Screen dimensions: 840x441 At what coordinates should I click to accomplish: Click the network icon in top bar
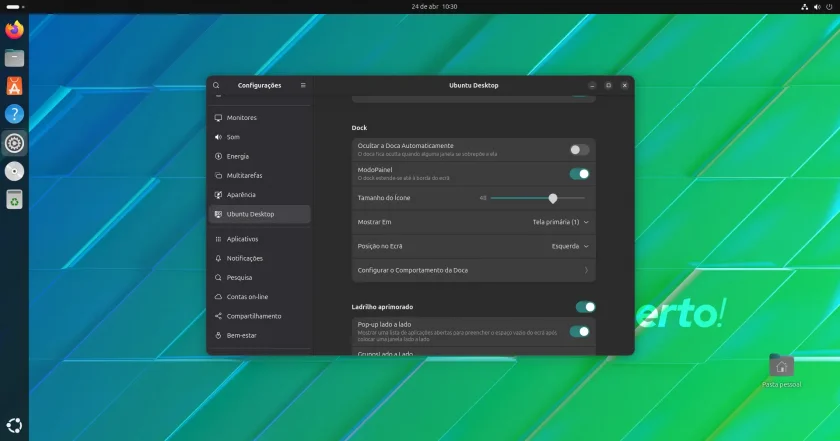click(x=805, y=7)
